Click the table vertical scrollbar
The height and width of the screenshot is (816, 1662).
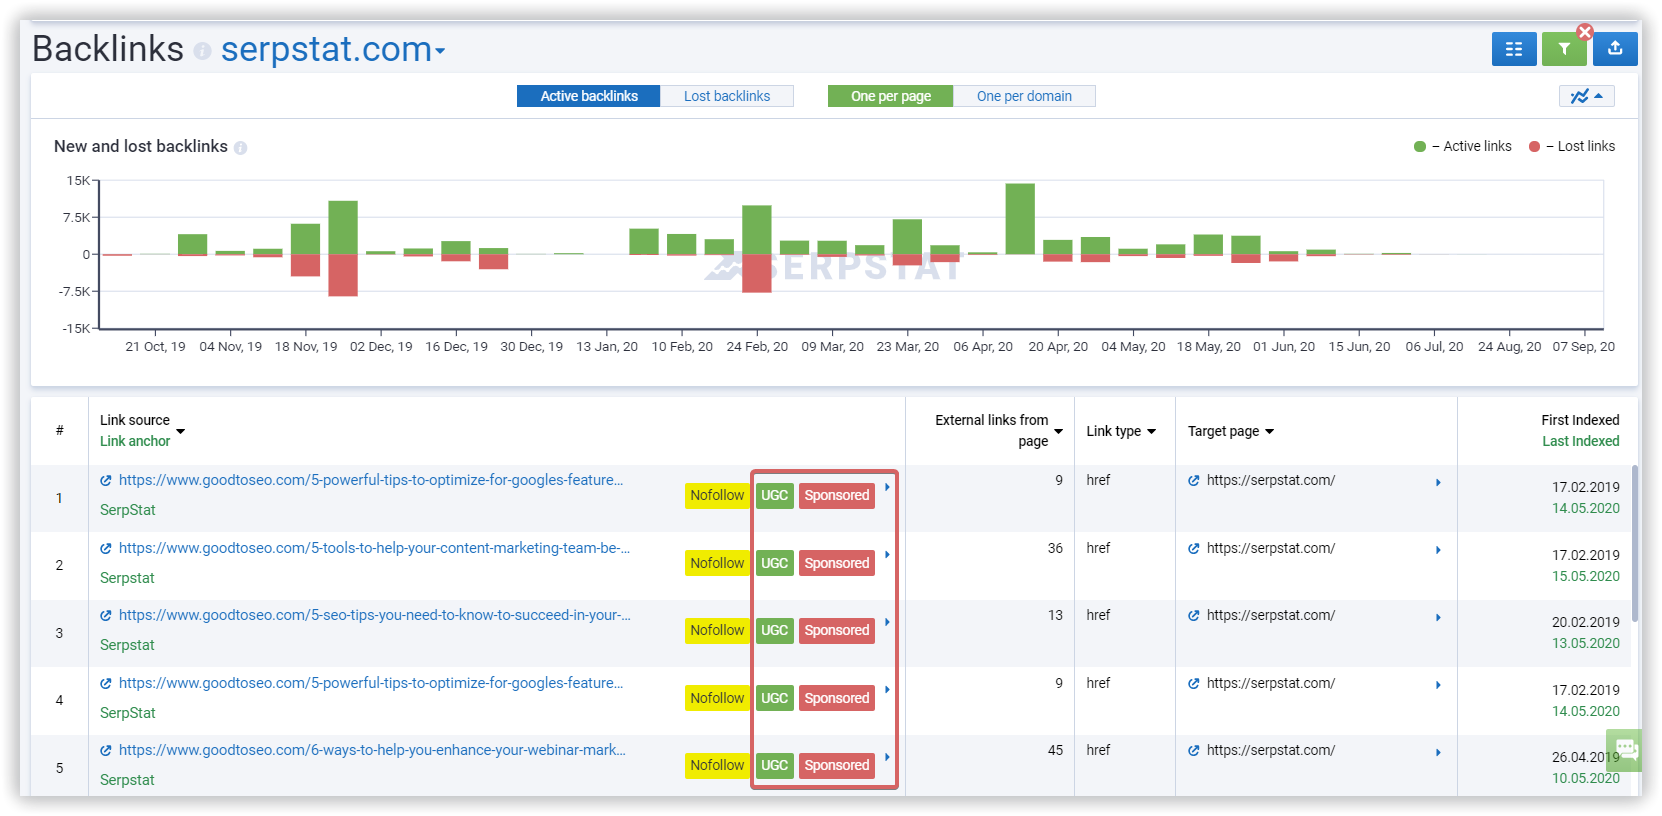[x=1635, y=544]
